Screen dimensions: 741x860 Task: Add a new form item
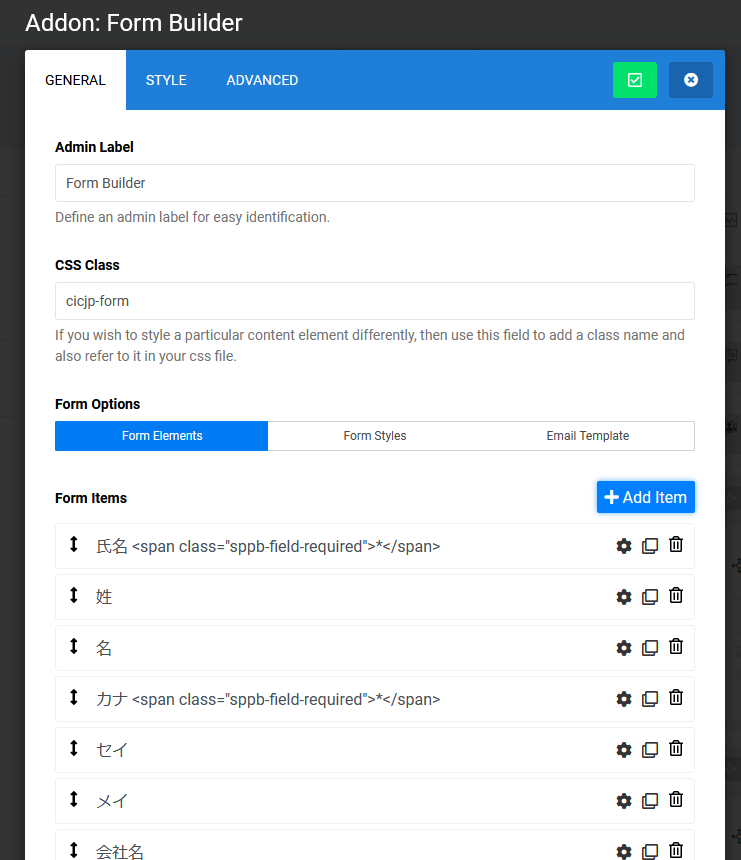(645, 497)
